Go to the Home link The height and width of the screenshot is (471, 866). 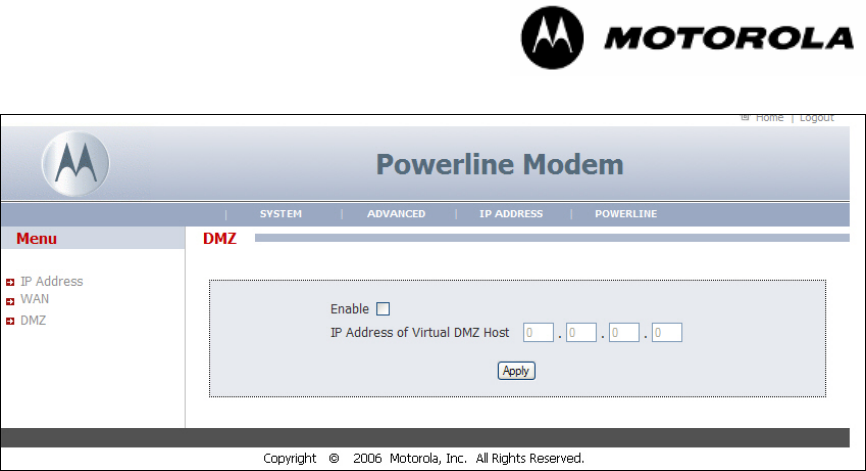tap(769, 118)
